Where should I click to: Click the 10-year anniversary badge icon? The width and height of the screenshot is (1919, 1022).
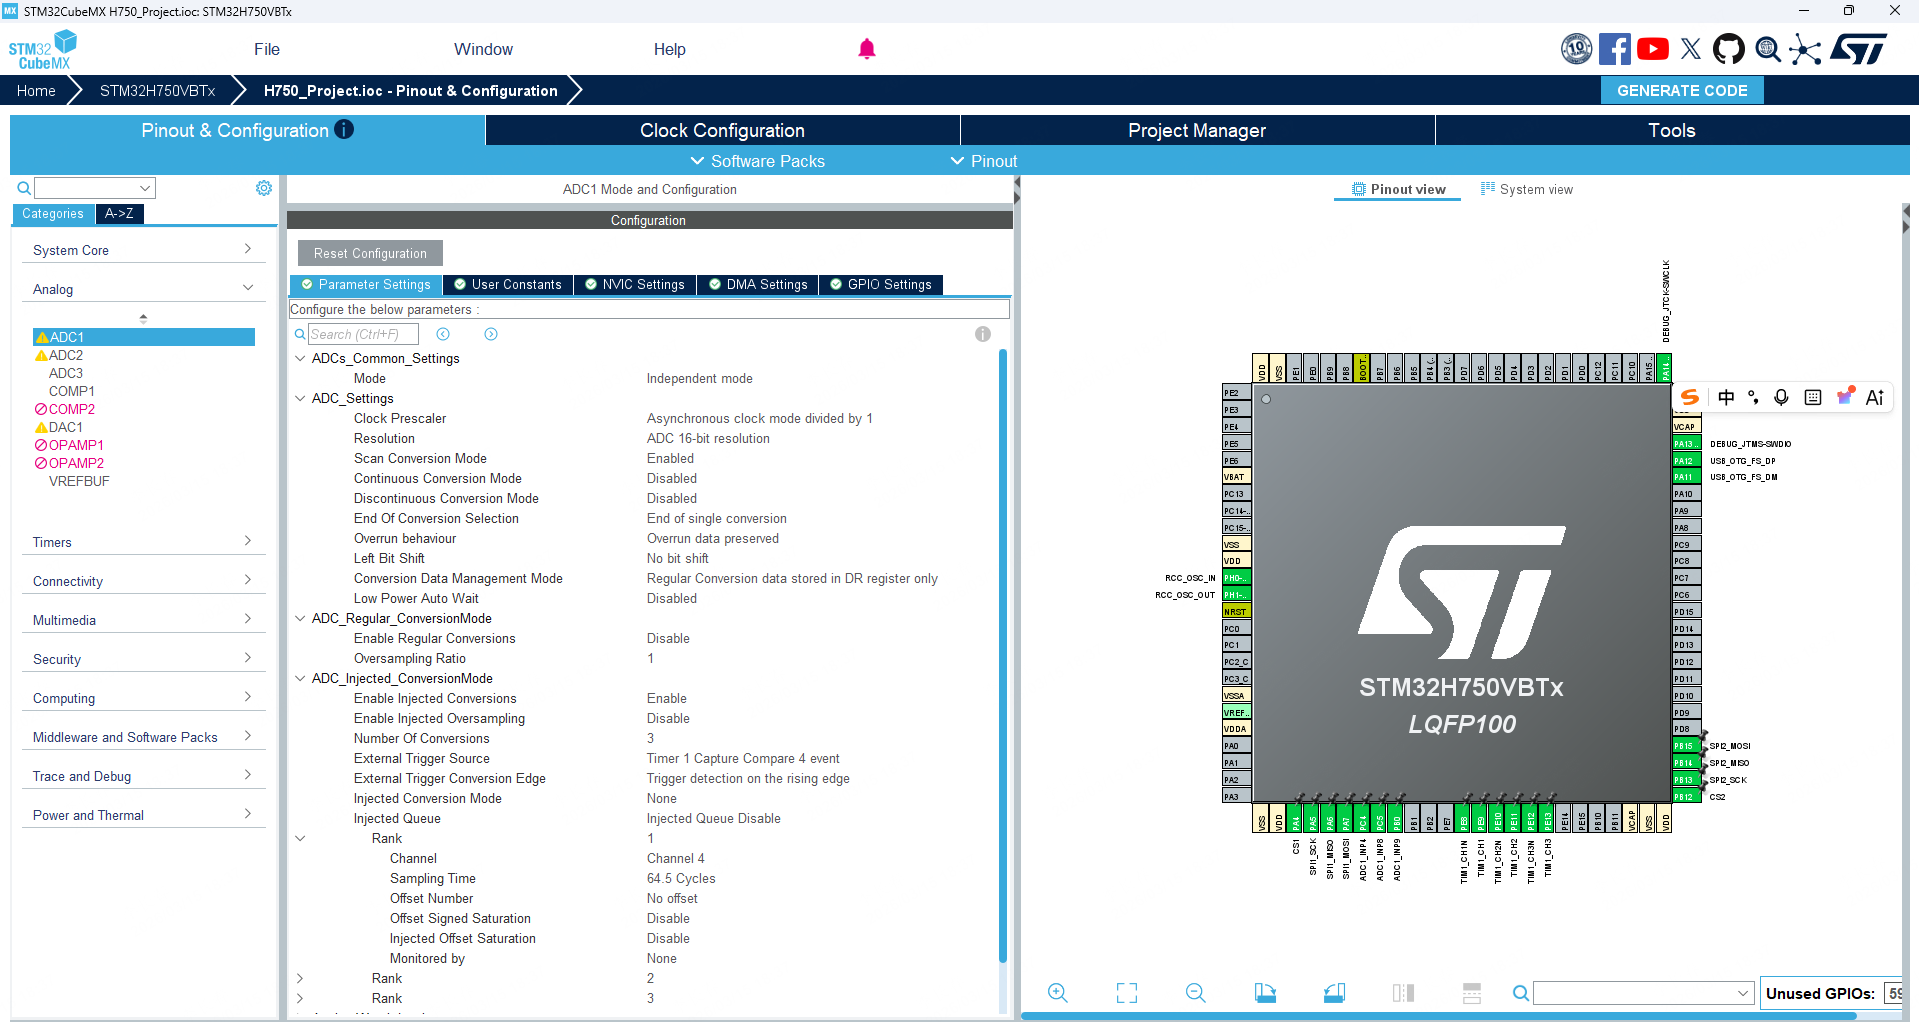point(1577,49)
